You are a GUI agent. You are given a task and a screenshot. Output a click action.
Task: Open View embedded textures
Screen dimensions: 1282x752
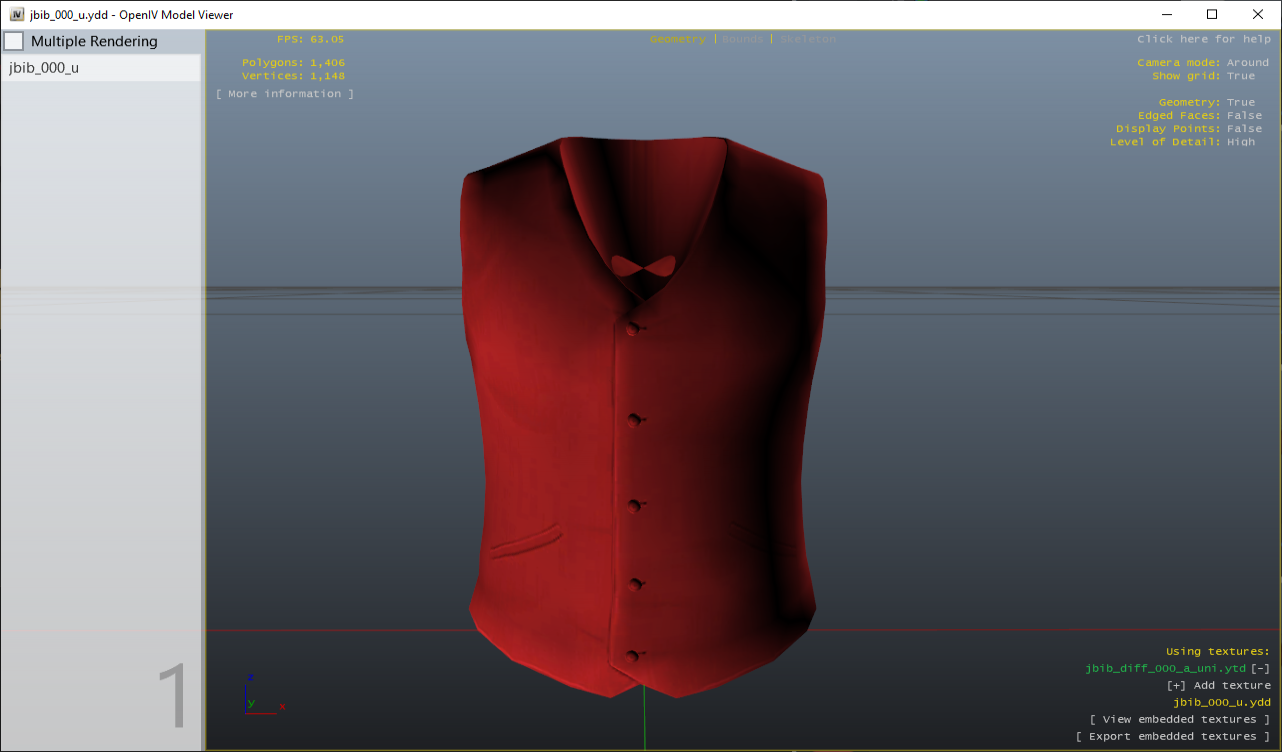tap(1180, 720)
